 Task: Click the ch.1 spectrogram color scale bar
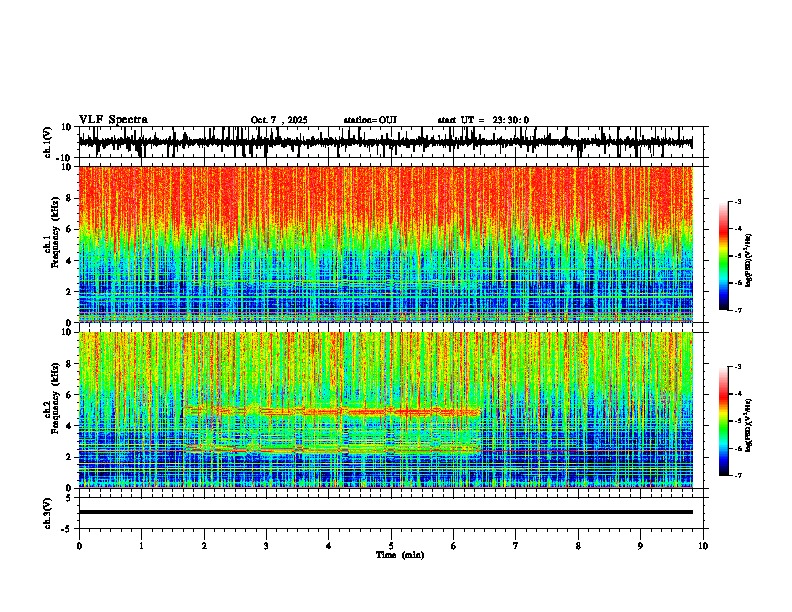click(x=724, y=256)
